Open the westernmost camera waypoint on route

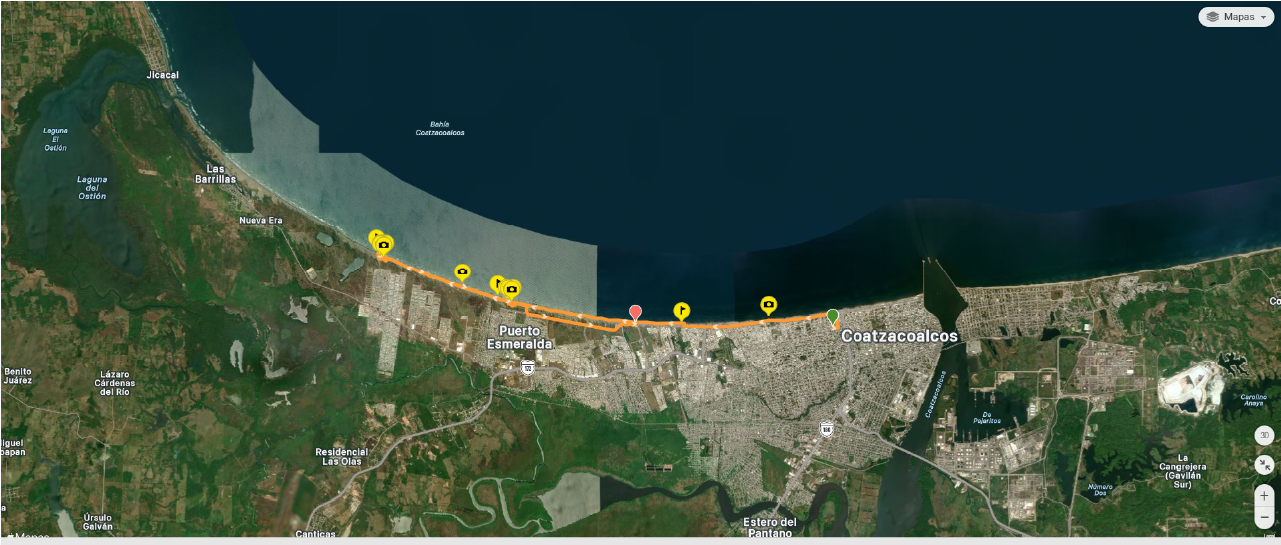click(384, 244)
